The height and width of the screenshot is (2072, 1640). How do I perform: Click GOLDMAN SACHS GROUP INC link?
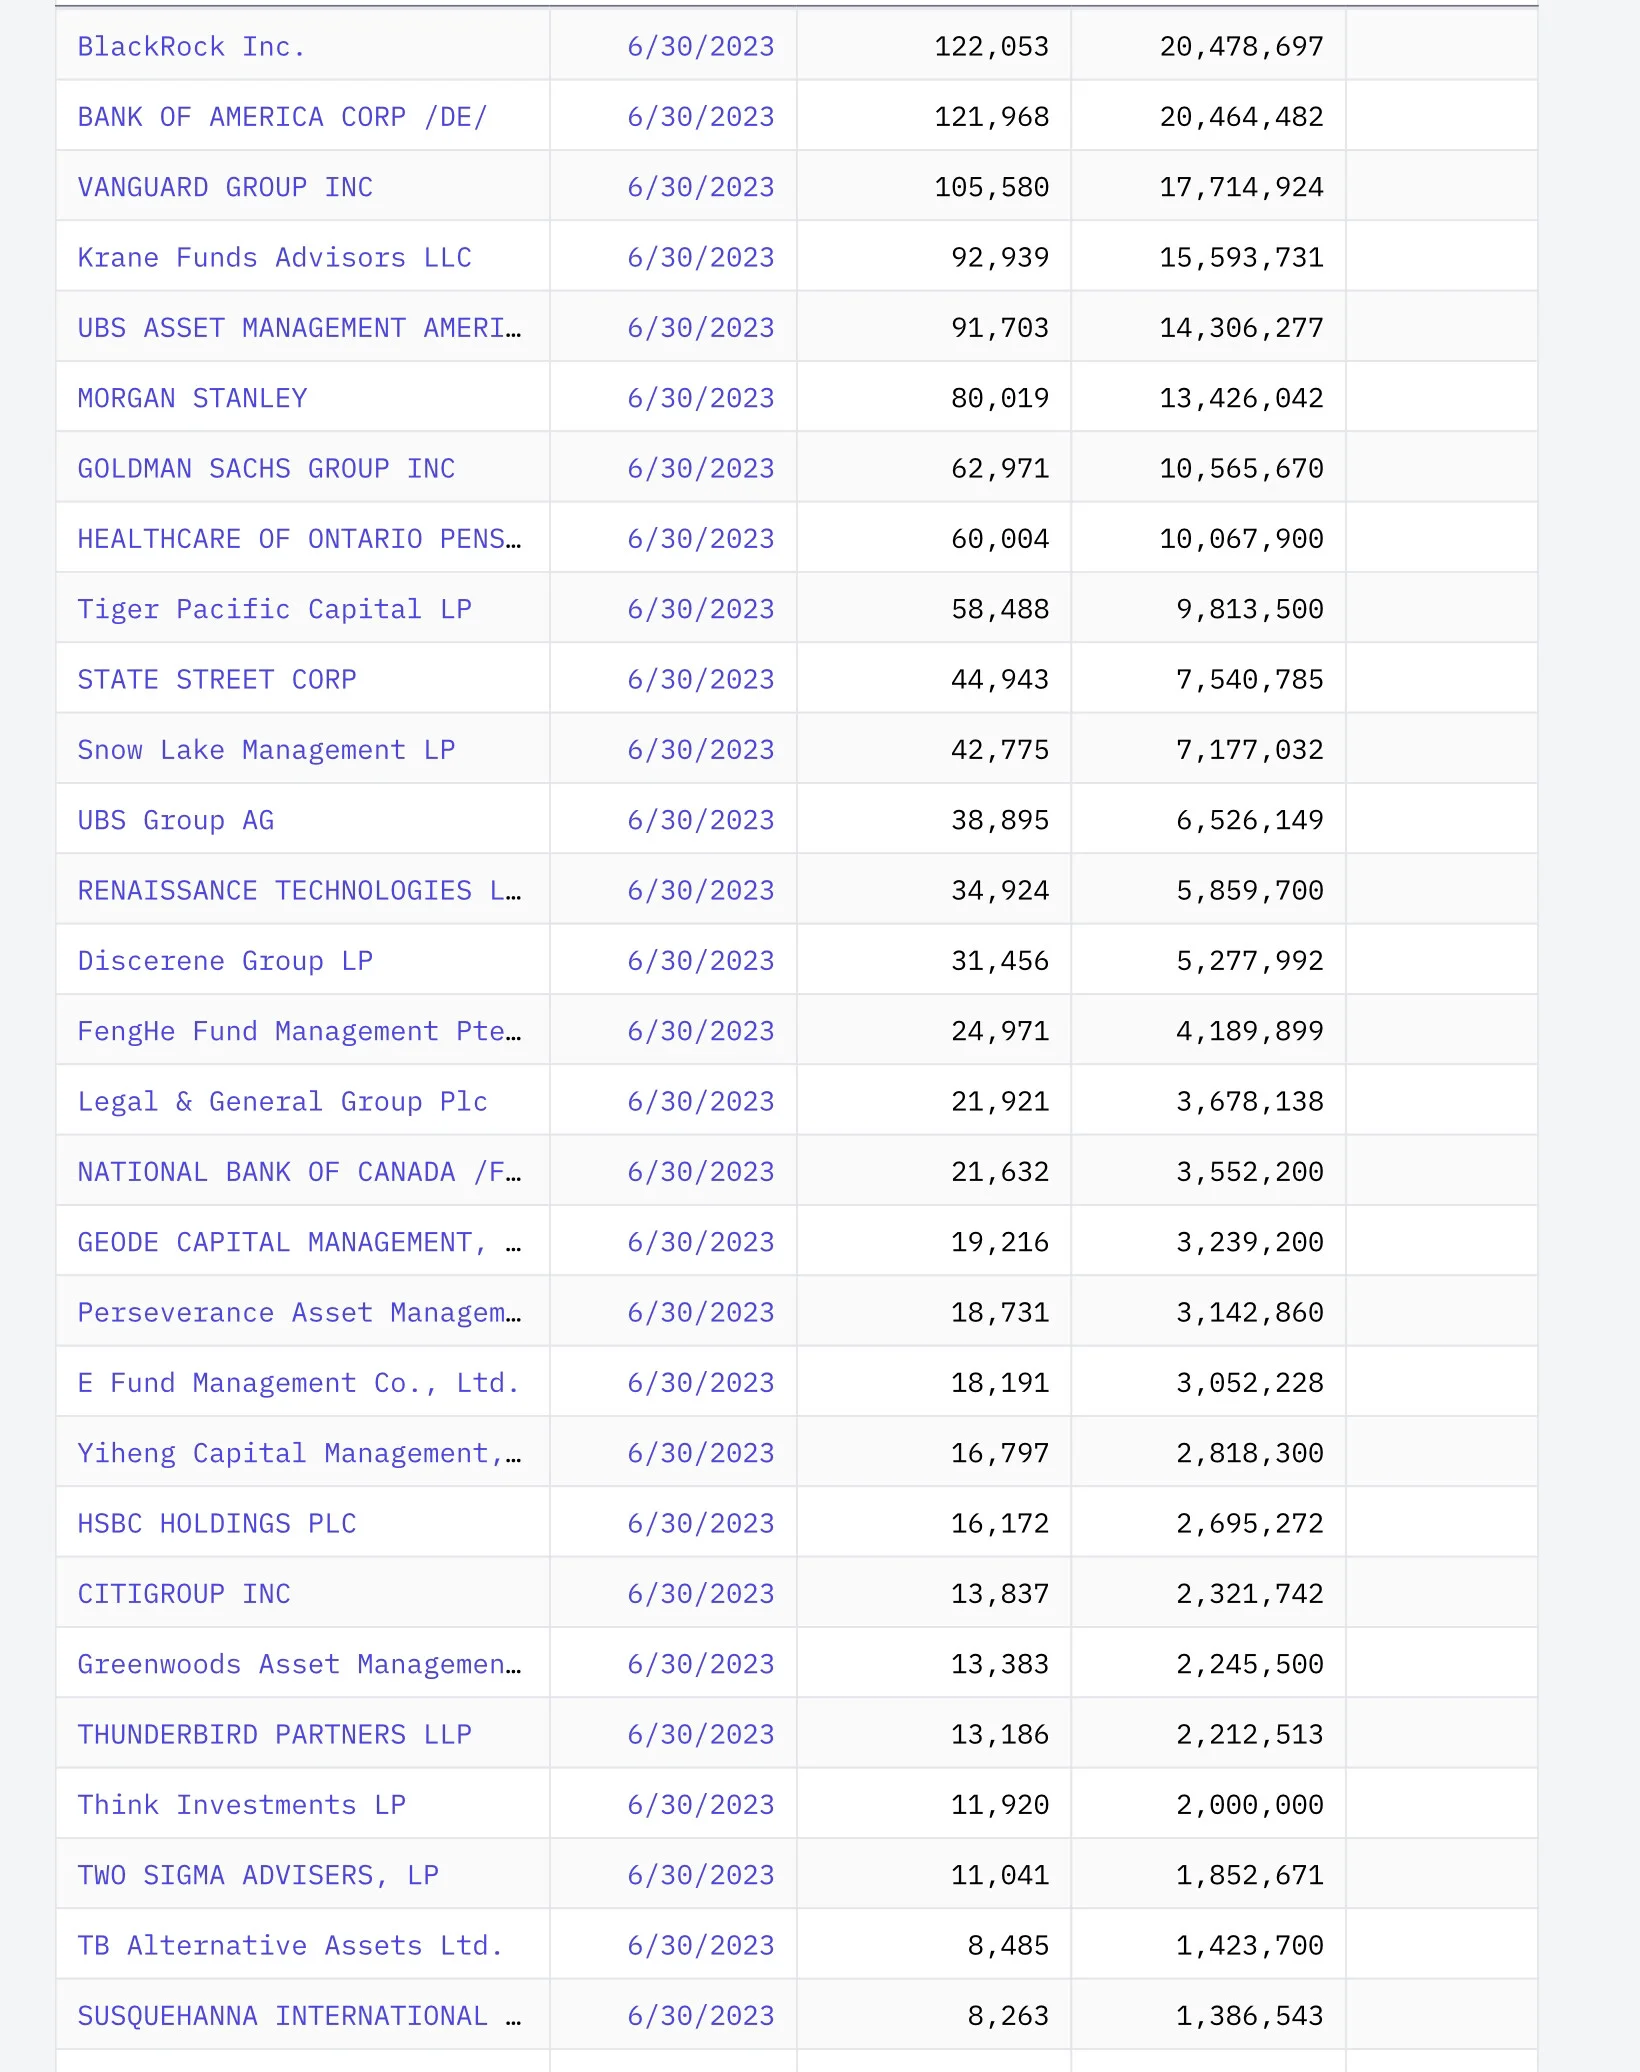tap(266, 469)
